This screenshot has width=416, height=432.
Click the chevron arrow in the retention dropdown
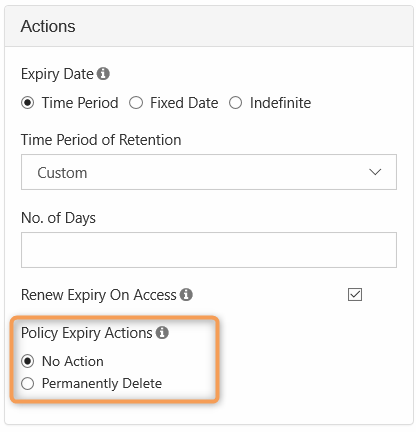(x=375, y=172)
